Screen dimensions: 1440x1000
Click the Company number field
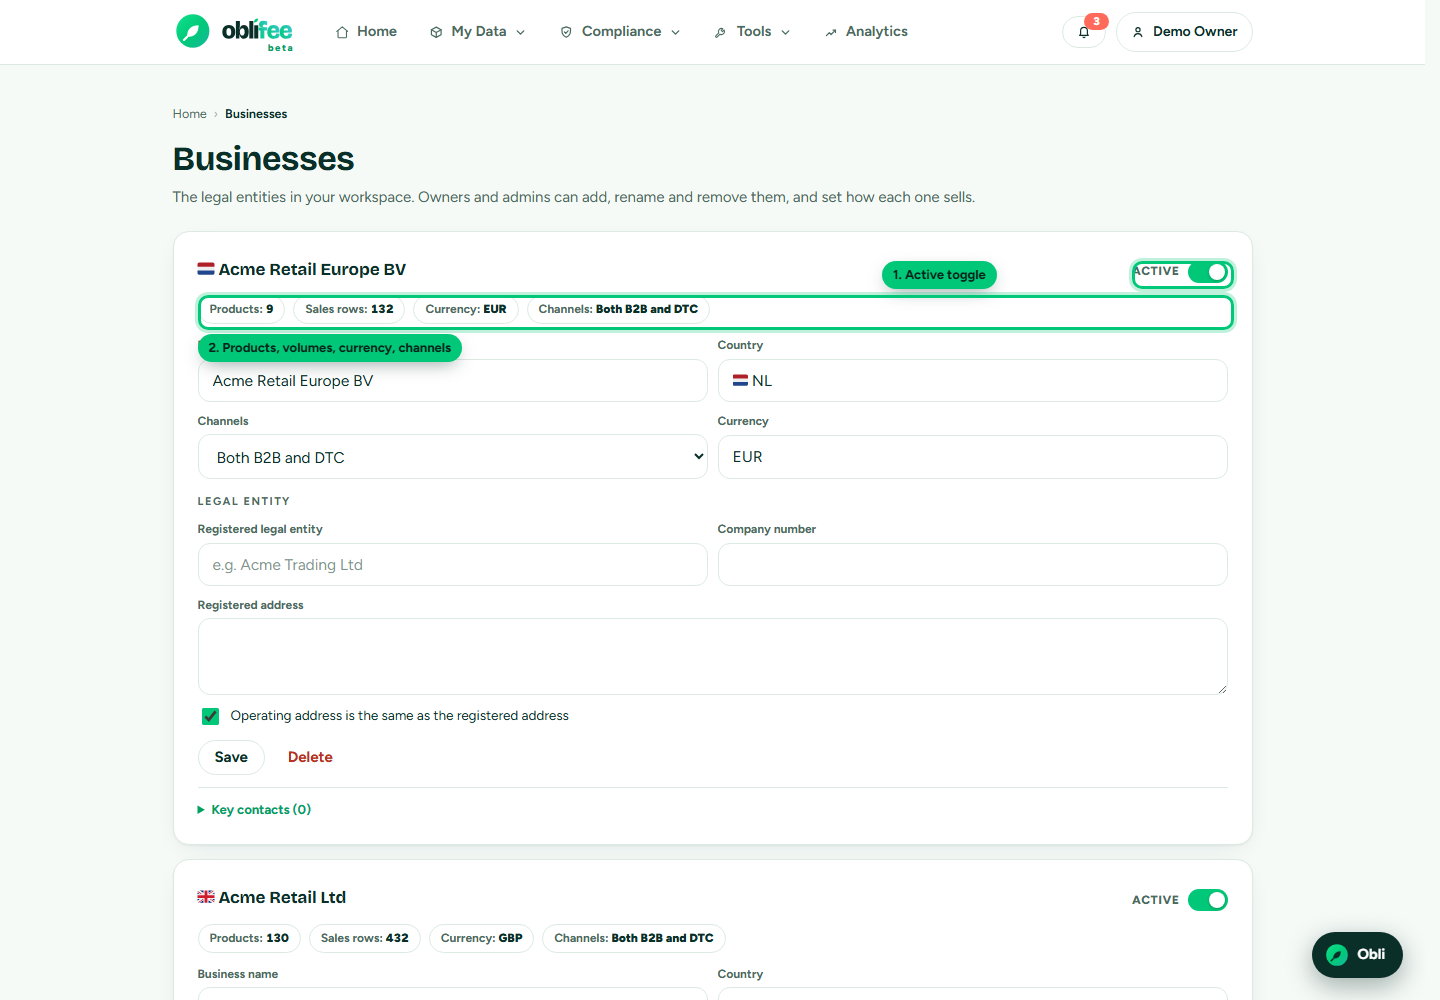[x=973, y=565]
